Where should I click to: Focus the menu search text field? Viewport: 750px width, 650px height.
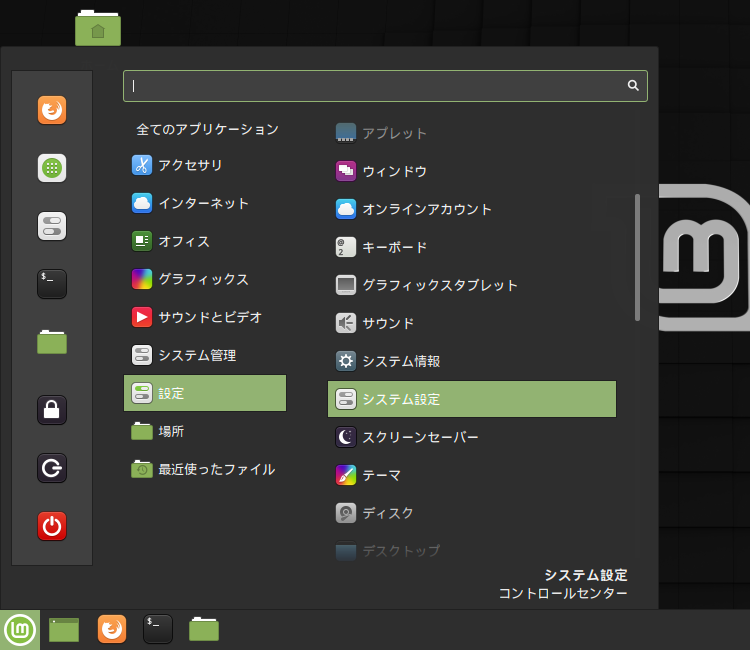click(385, 86)
